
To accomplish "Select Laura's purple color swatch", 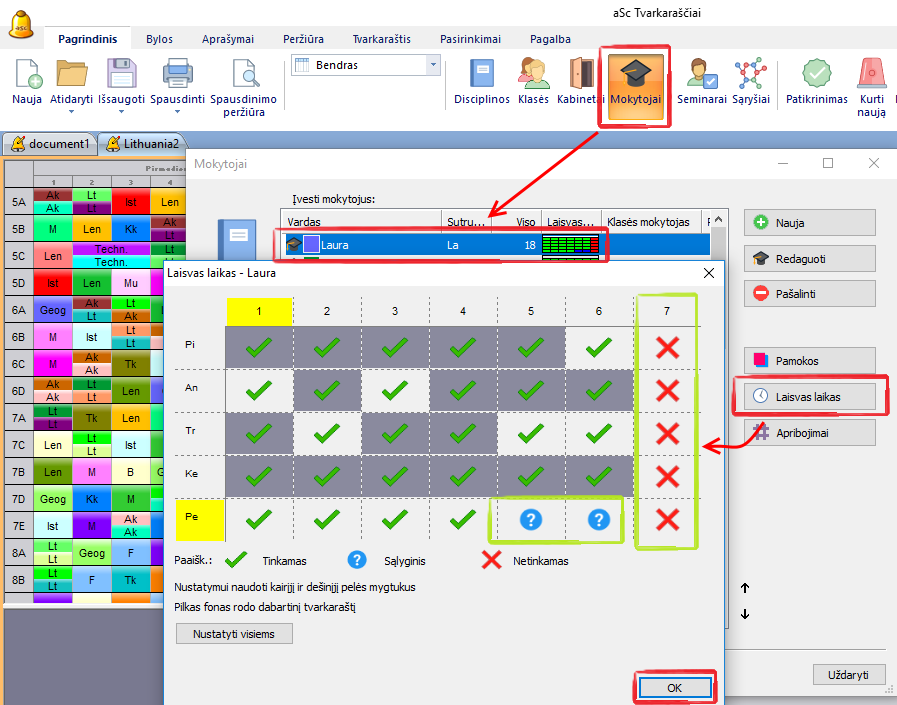I will [x=311, y=244].
